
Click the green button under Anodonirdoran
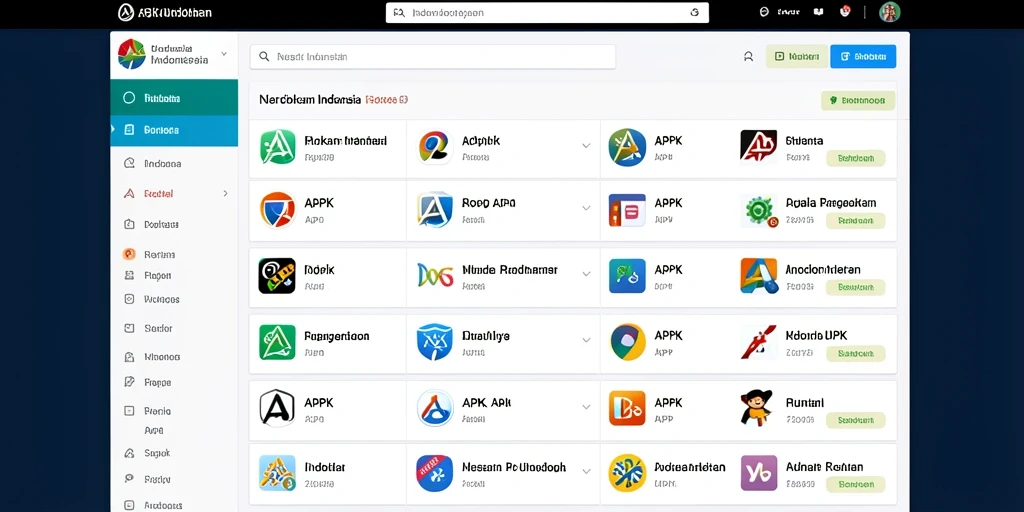click(x=856, y=287)
